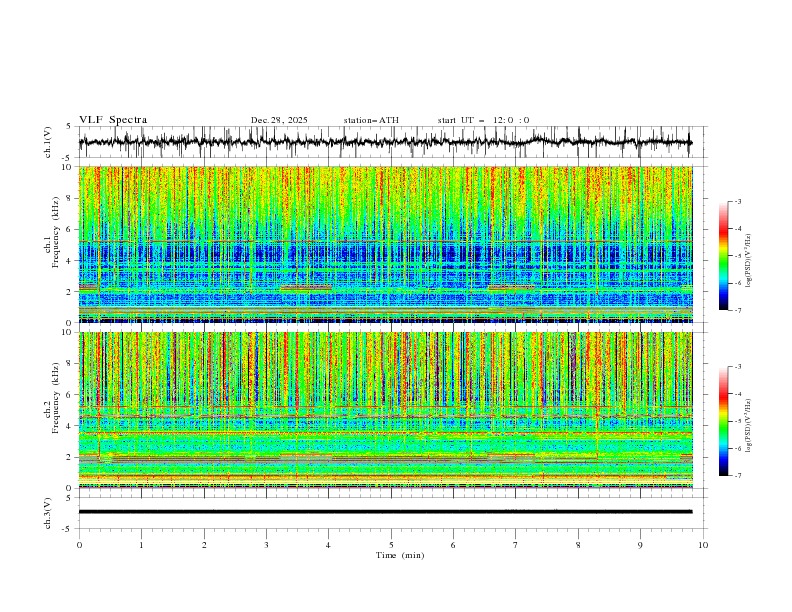Click the time axis tick label "6"

click(454, 545)
